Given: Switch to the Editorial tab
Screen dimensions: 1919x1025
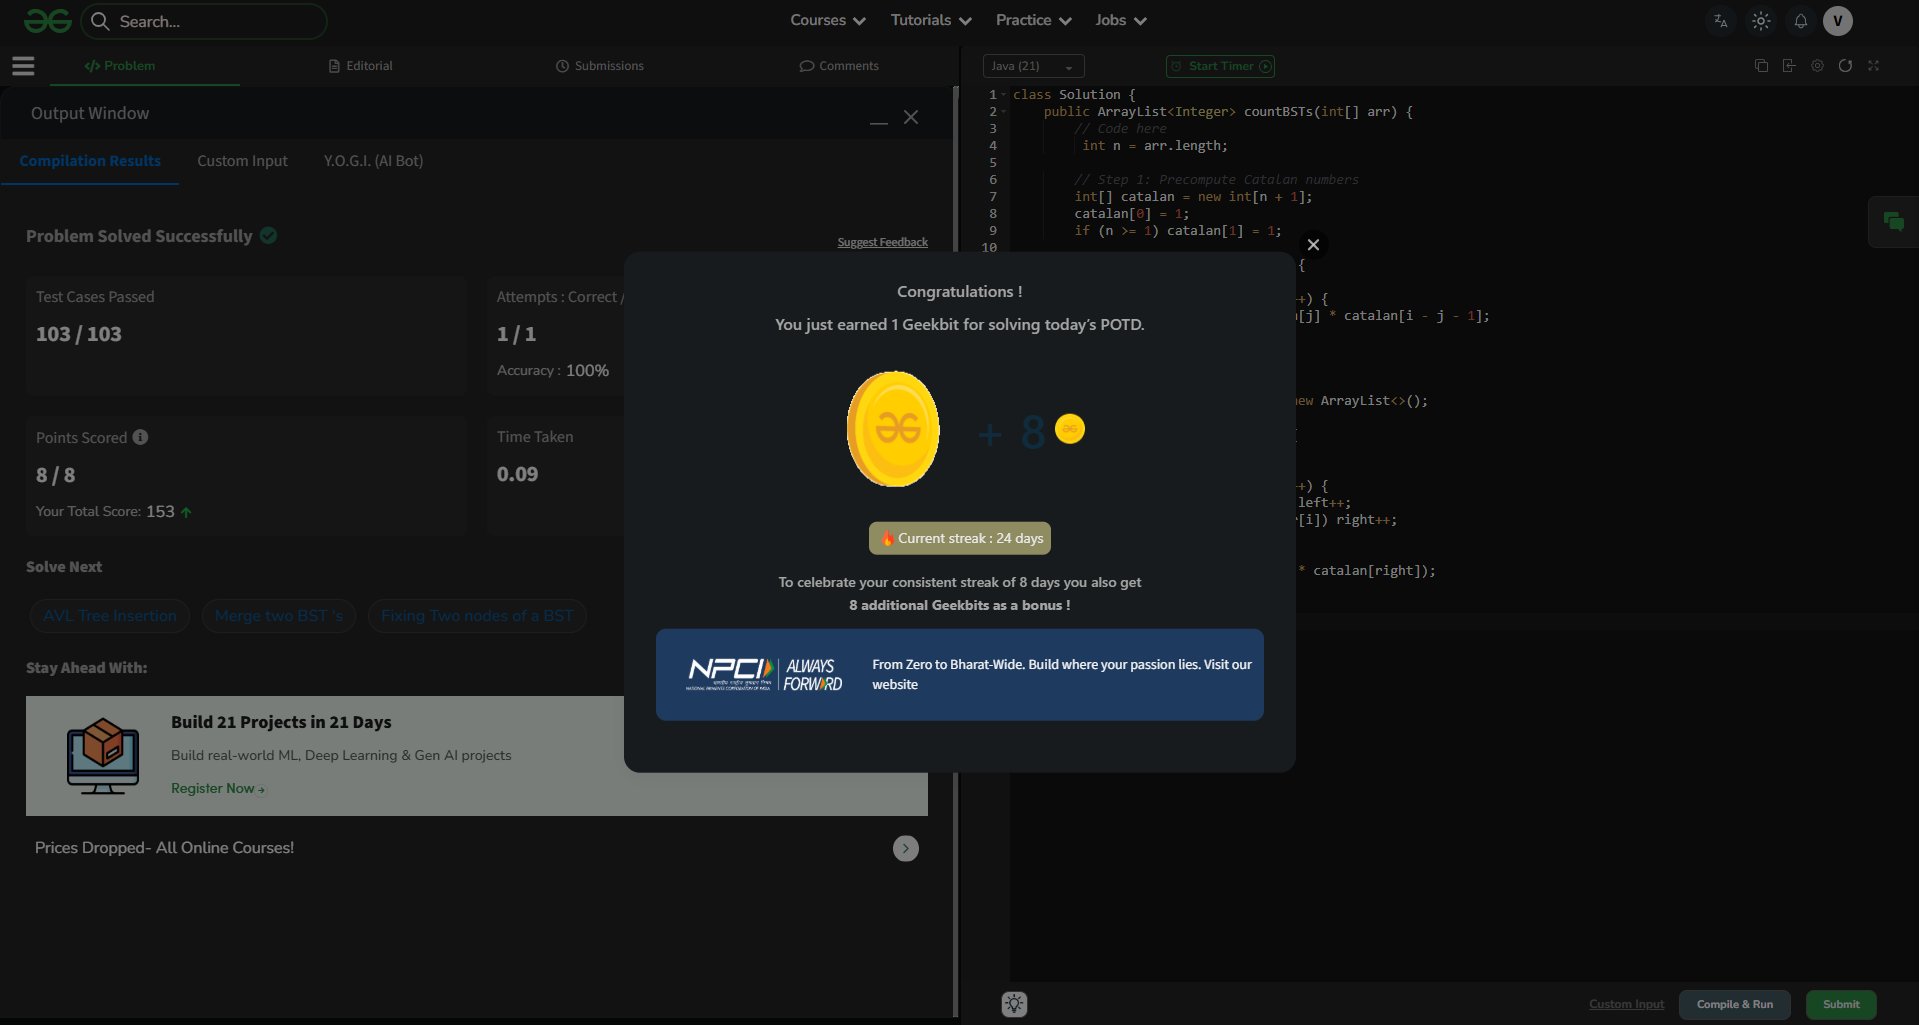Looking at the screenshot, I should tap(360, 66).
